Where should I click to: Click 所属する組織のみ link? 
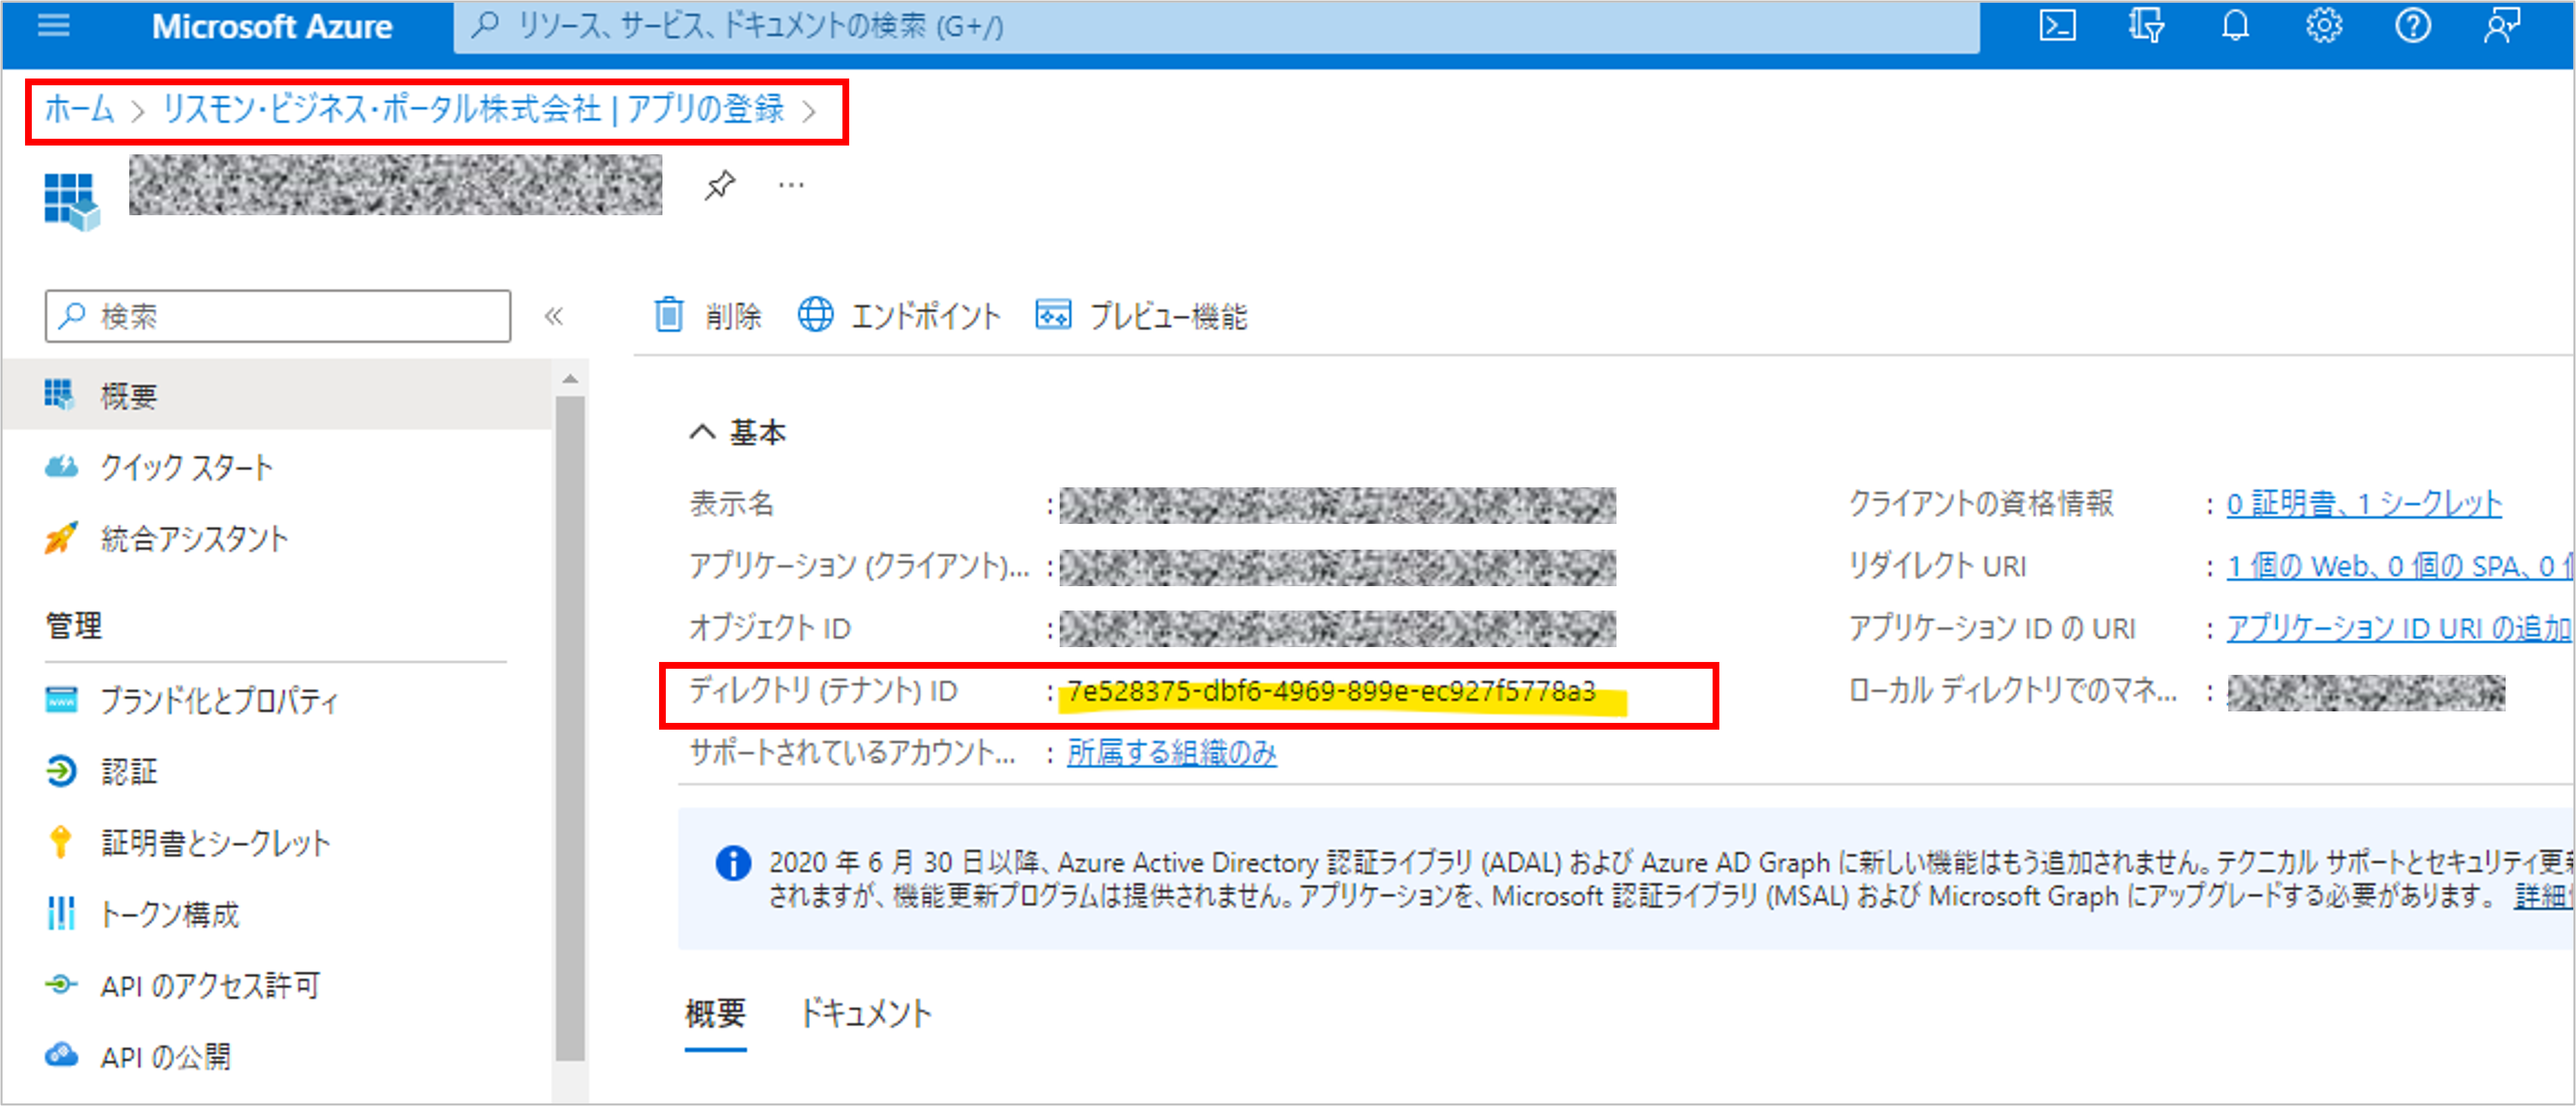(x=1172, y=752)
